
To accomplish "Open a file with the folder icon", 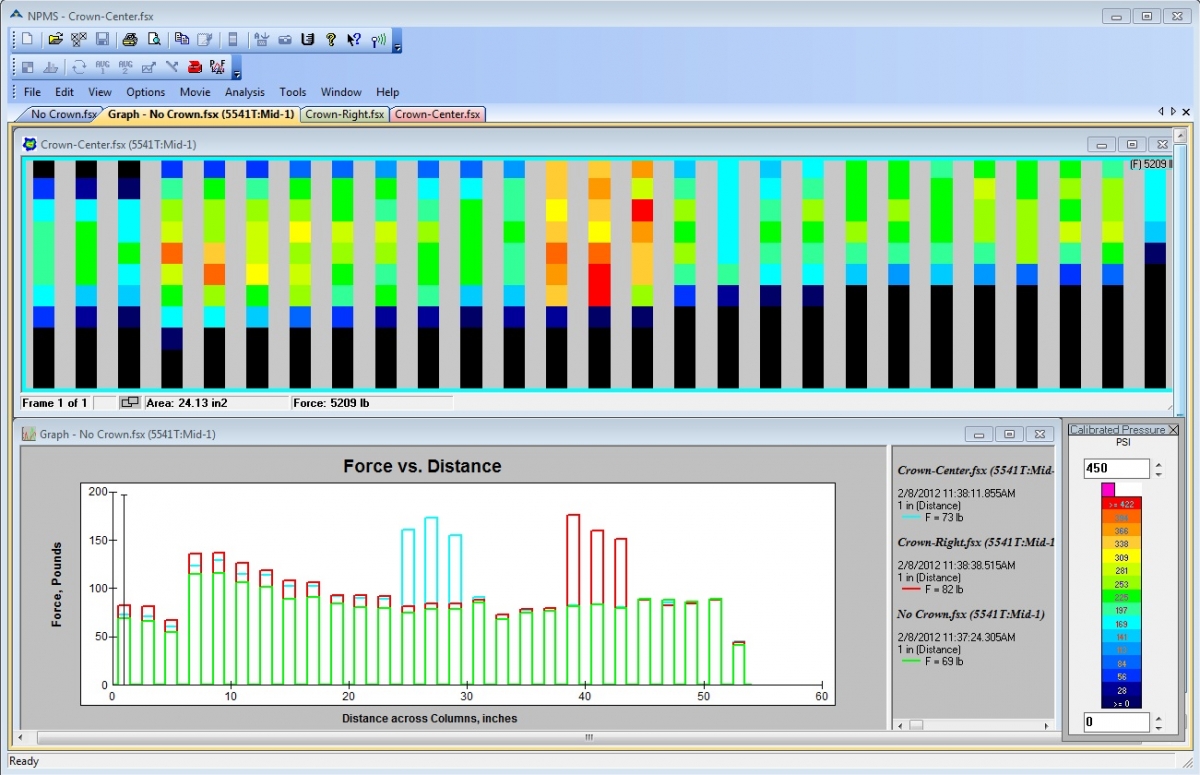I will [55, 40].
